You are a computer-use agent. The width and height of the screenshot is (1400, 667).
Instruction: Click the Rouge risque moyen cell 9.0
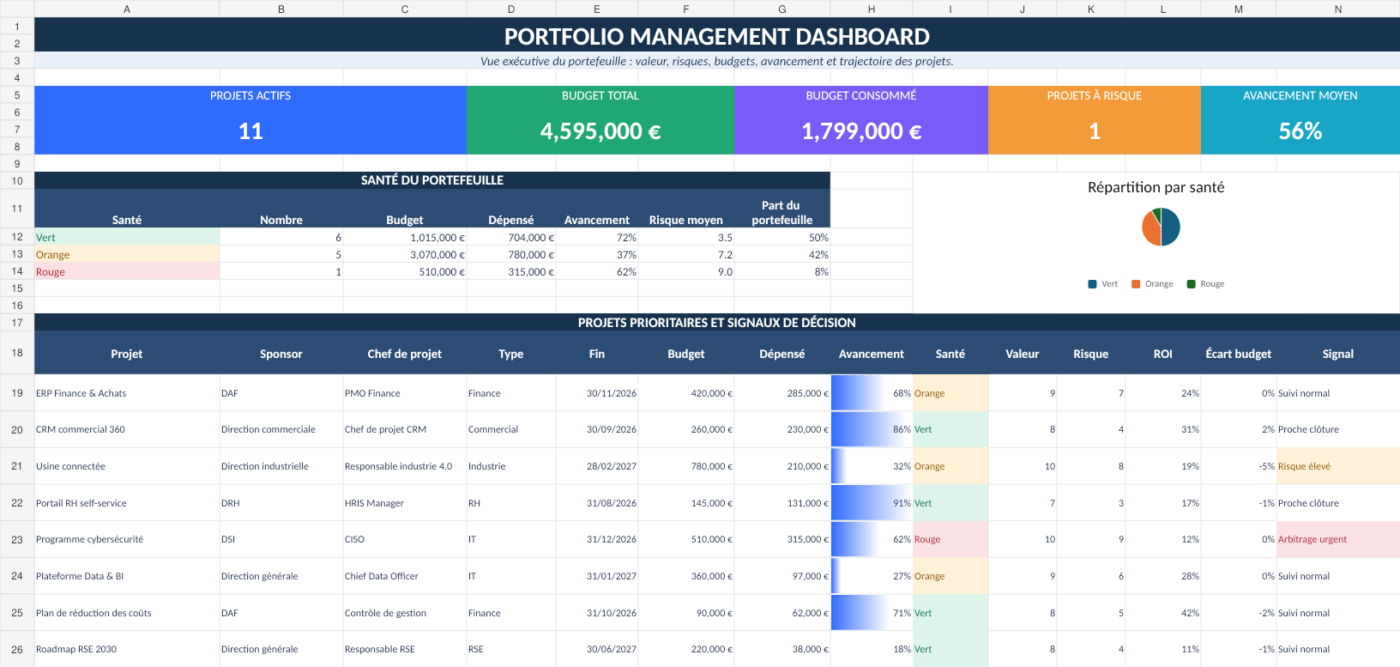[686, 271]
